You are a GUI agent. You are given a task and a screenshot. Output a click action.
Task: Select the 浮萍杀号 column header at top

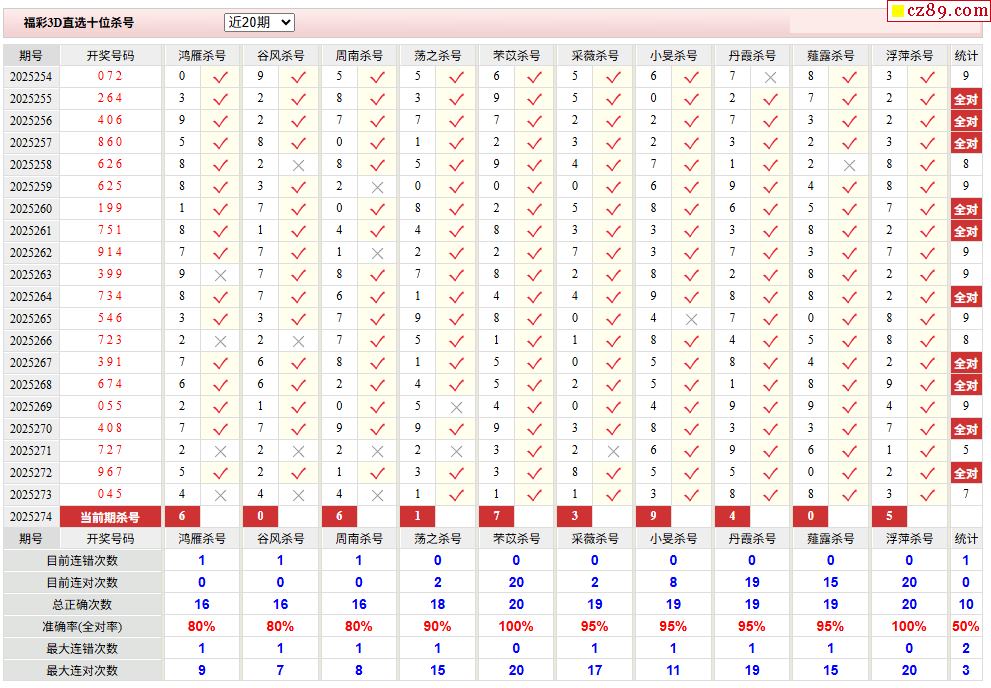coord(909,55)
